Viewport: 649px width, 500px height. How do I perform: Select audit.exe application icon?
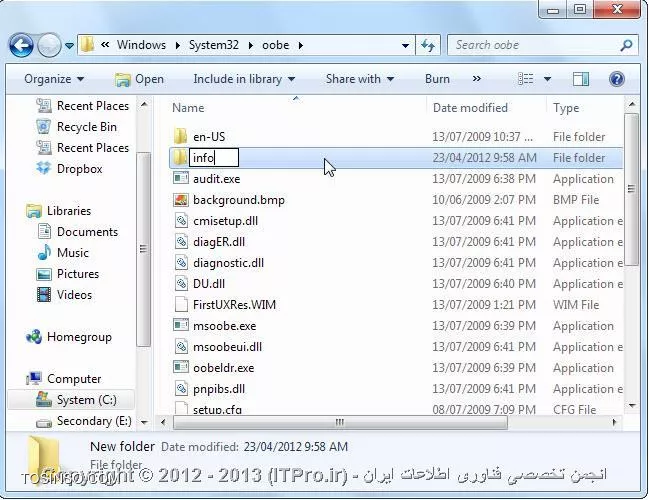click(180, 178)
